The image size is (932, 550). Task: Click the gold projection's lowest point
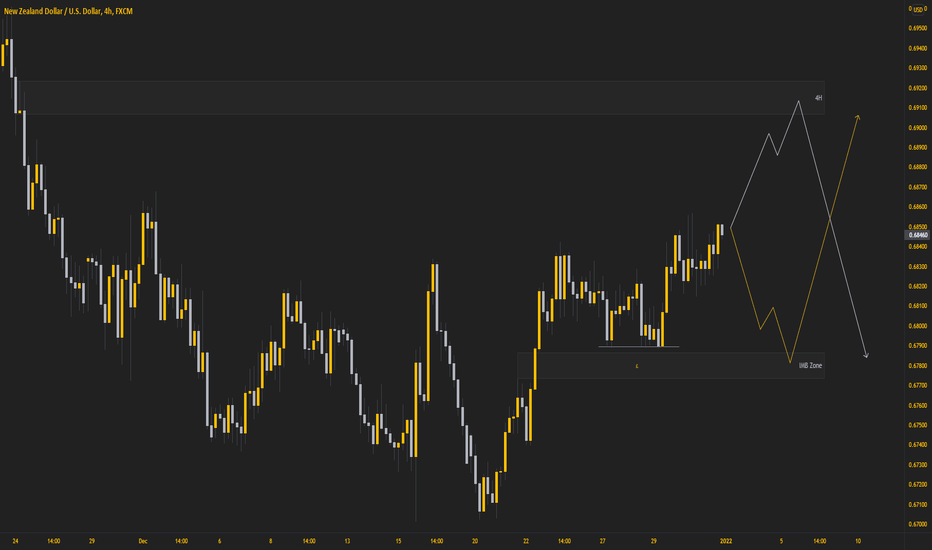pyautogui.click(x=790, y=362)
